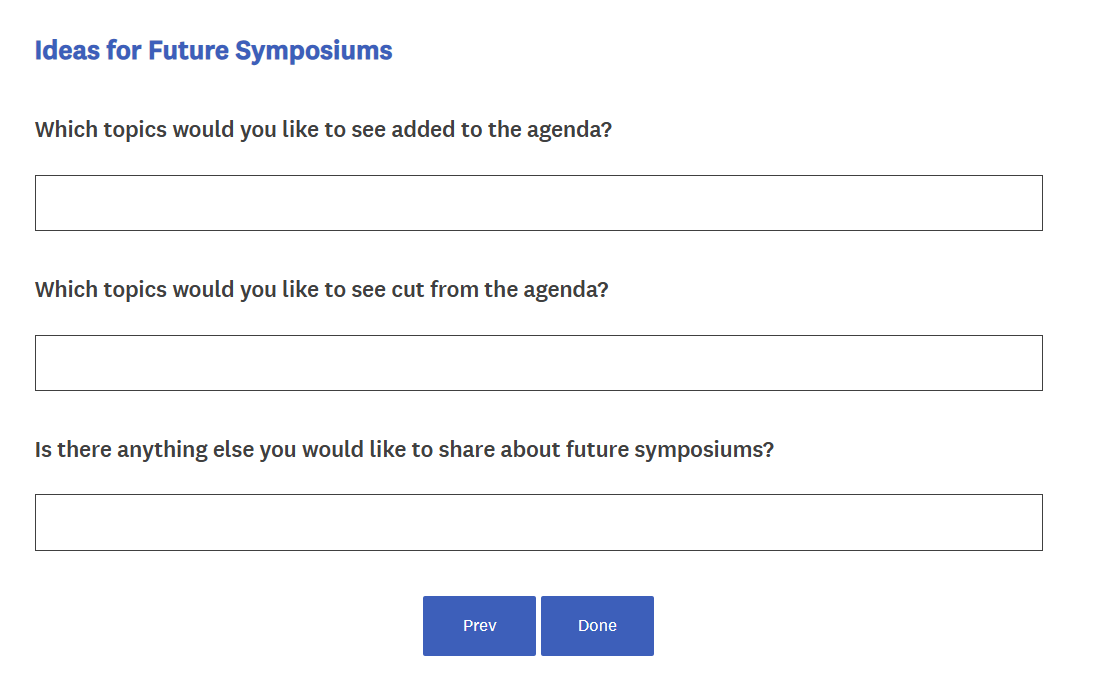This screenshot has width=1096, height=687.
Task: Click the 'added to the agenda' question label
Action: tap(323, 130)
